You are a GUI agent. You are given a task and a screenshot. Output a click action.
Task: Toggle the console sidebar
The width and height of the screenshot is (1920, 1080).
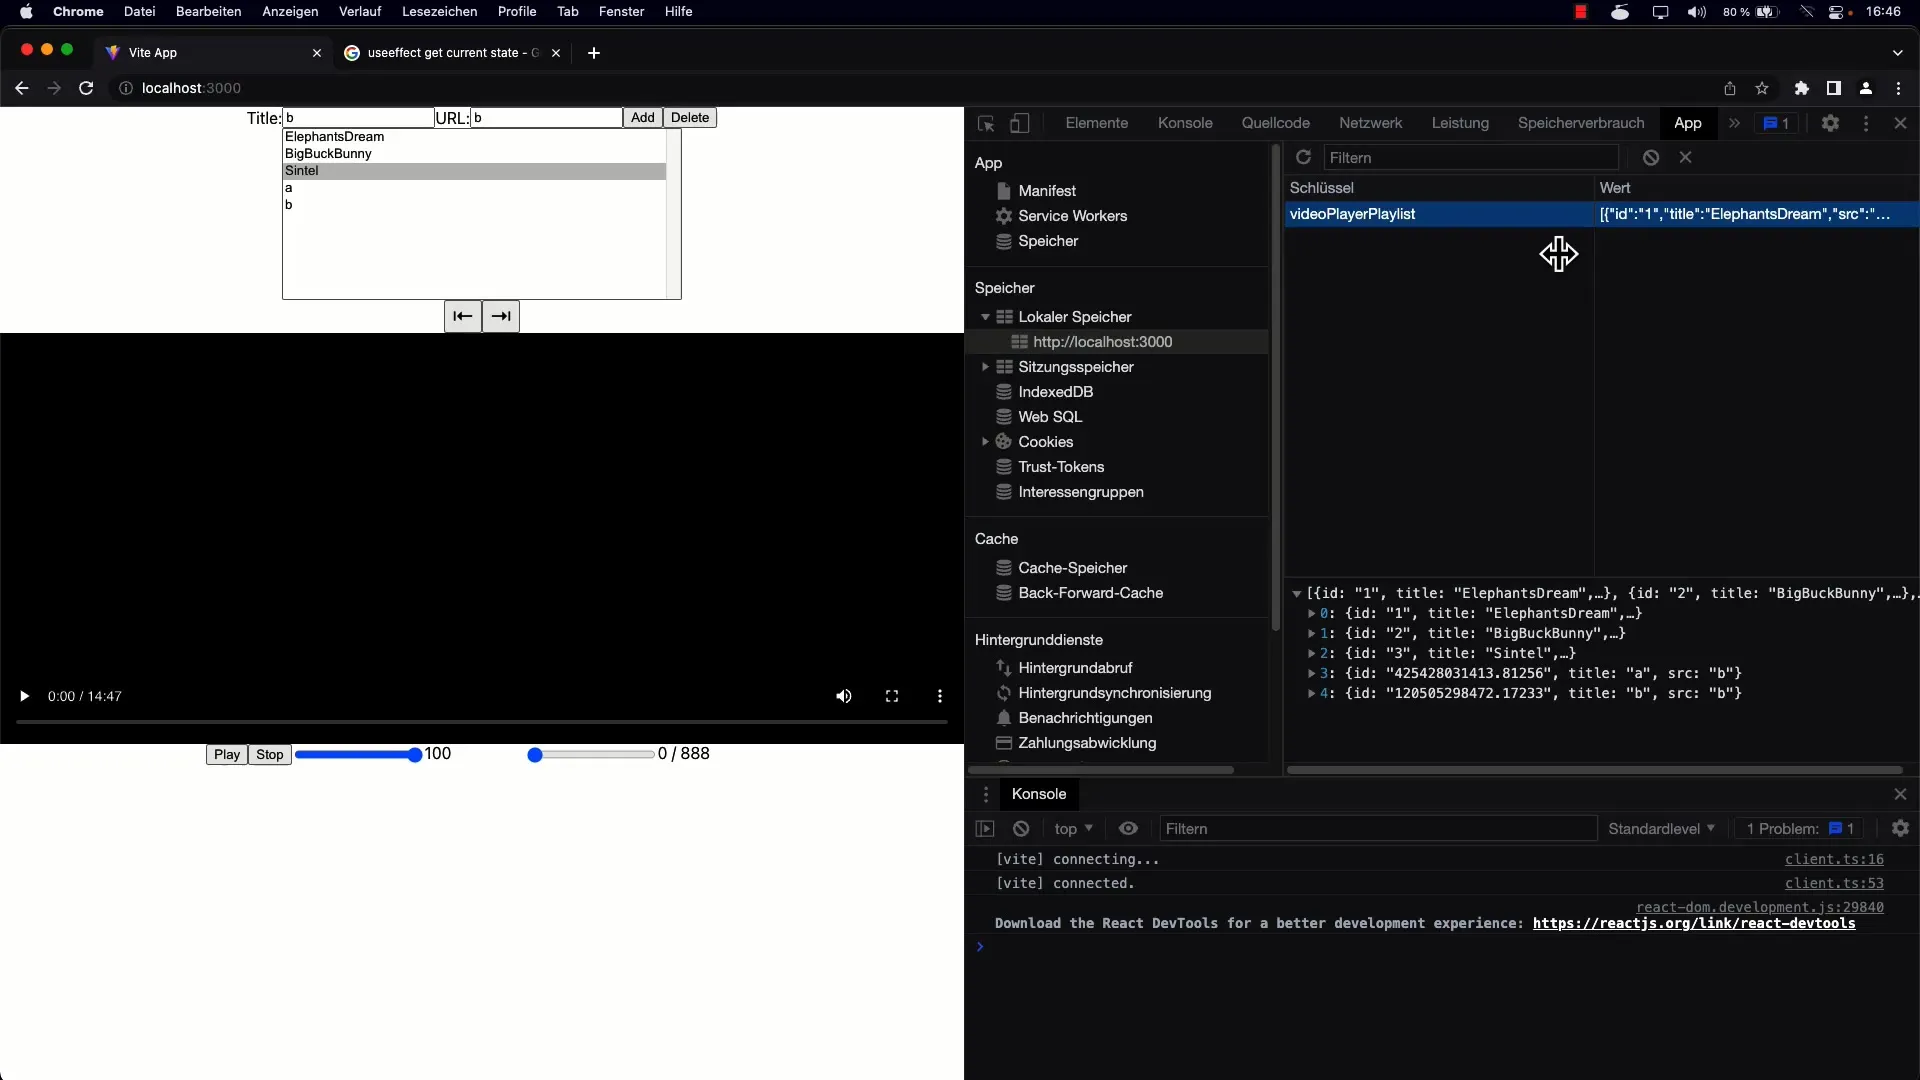pos(985,829)
